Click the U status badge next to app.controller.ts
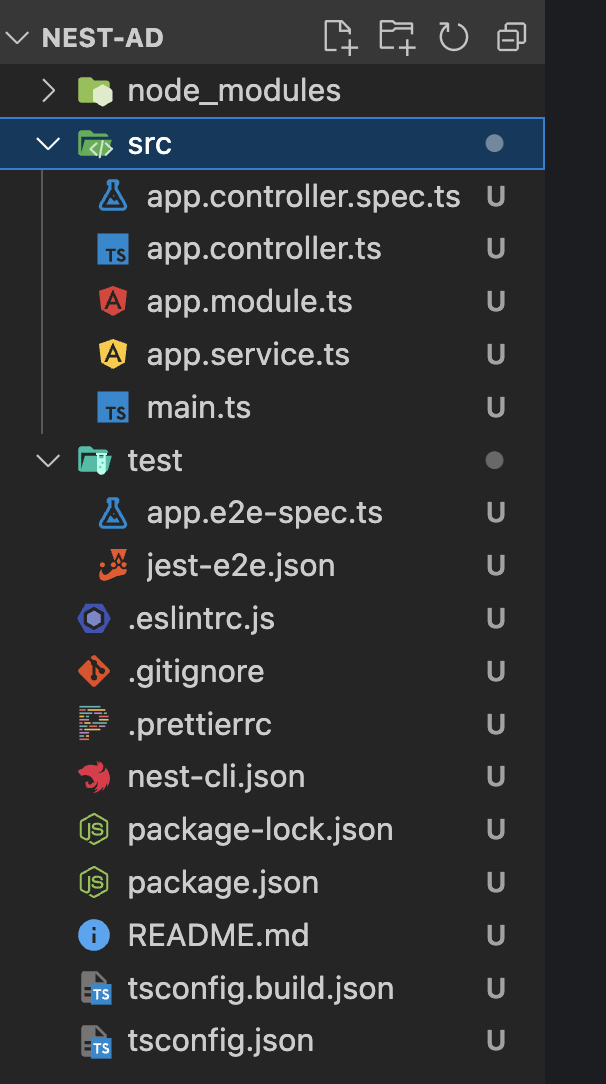Viewport: 606px width, 1084px height. pos(495,249)
